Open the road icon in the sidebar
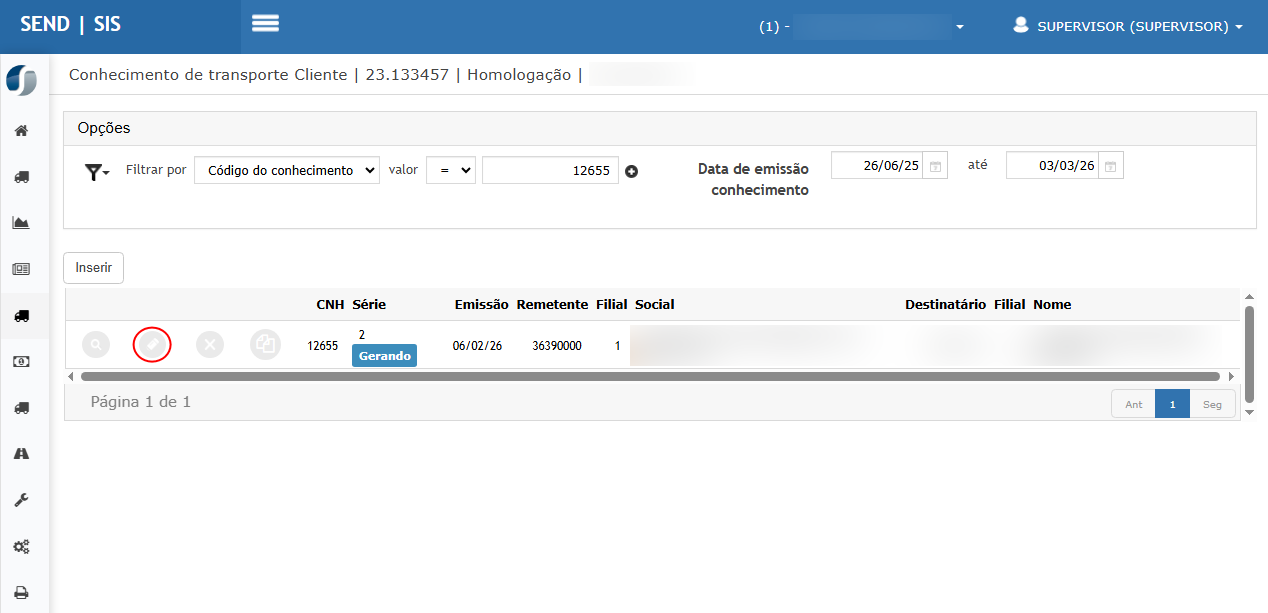Image resolution: width=1268 pixels, height=613 pixels. 21,453
